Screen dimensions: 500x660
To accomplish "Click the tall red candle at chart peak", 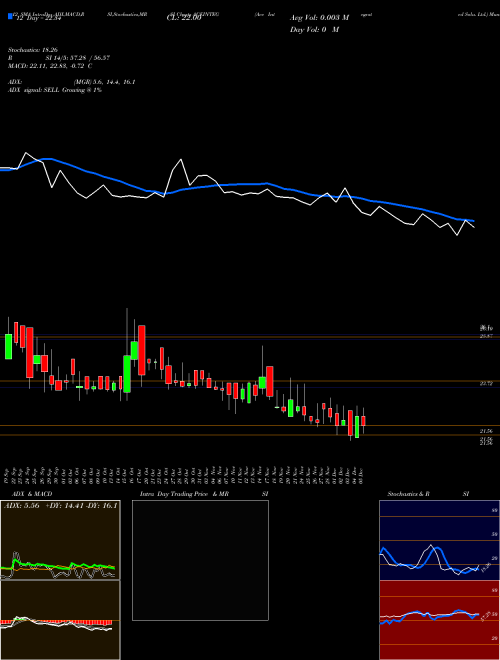I will coord(142,350).
